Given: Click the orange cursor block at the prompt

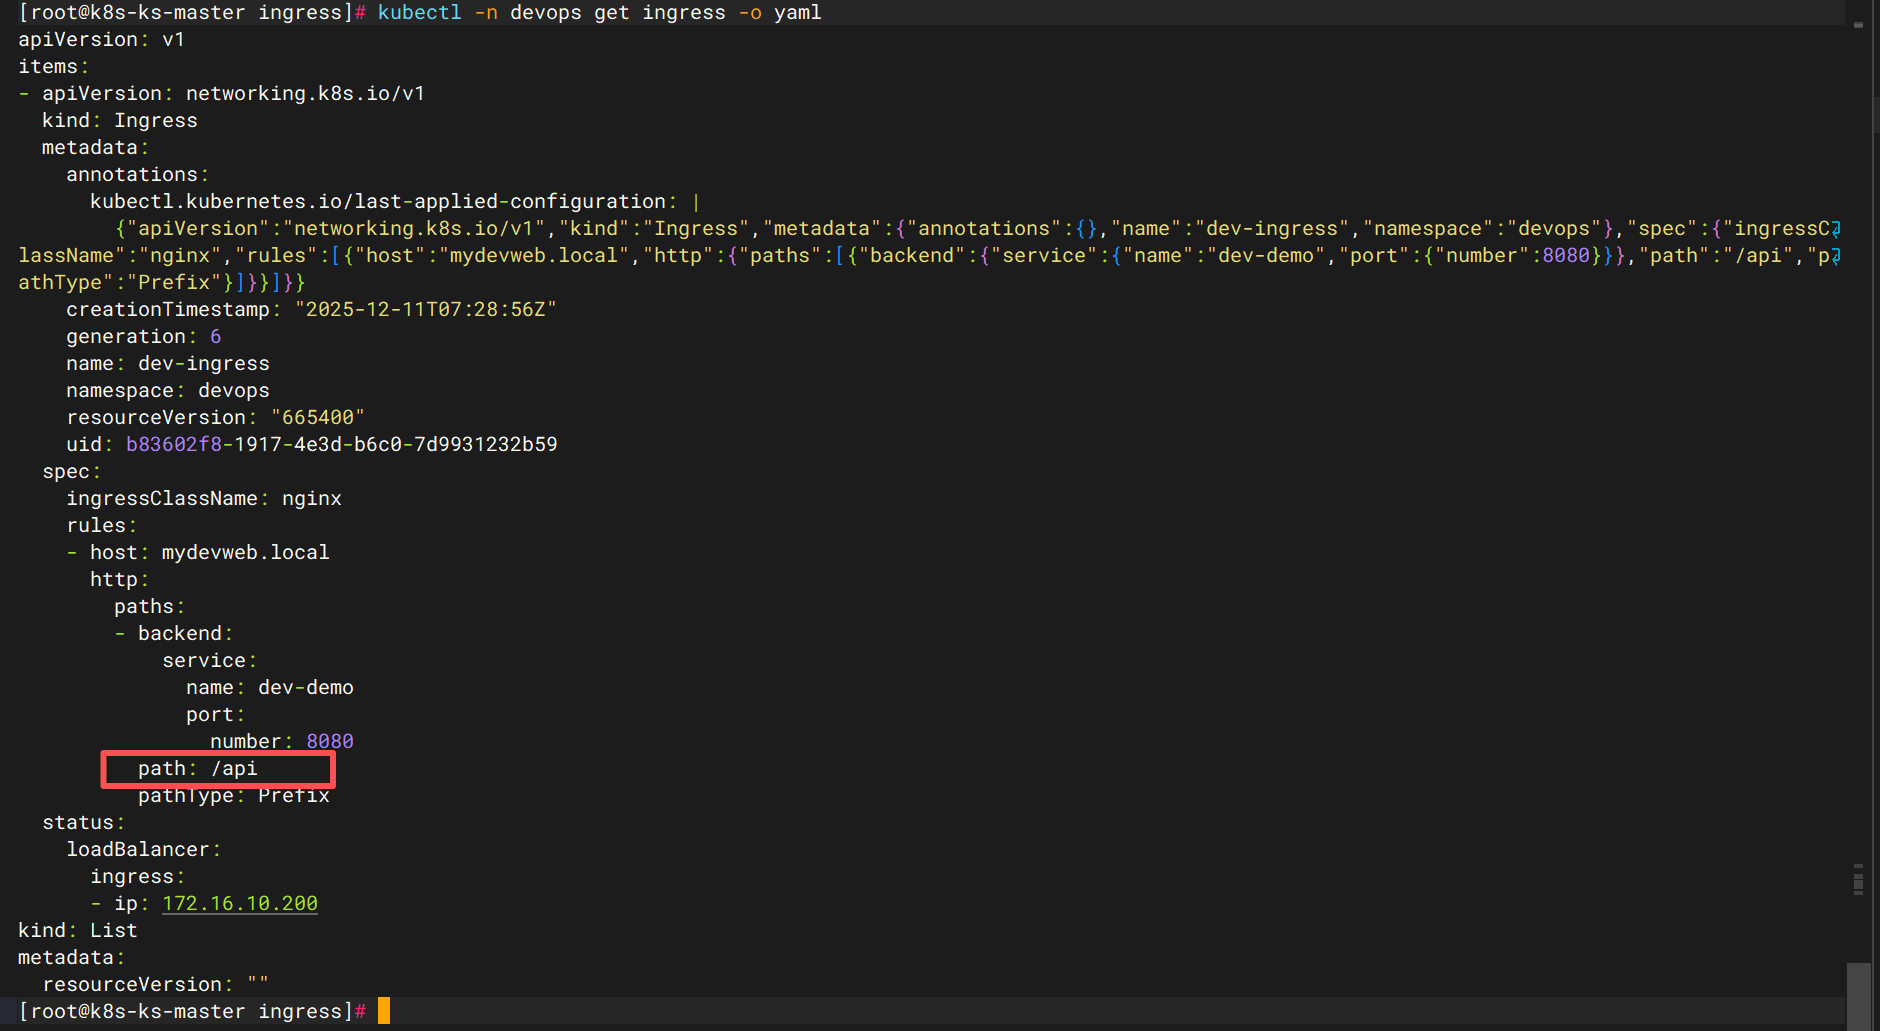Looking at the screenshot, I should (384, 1011).
